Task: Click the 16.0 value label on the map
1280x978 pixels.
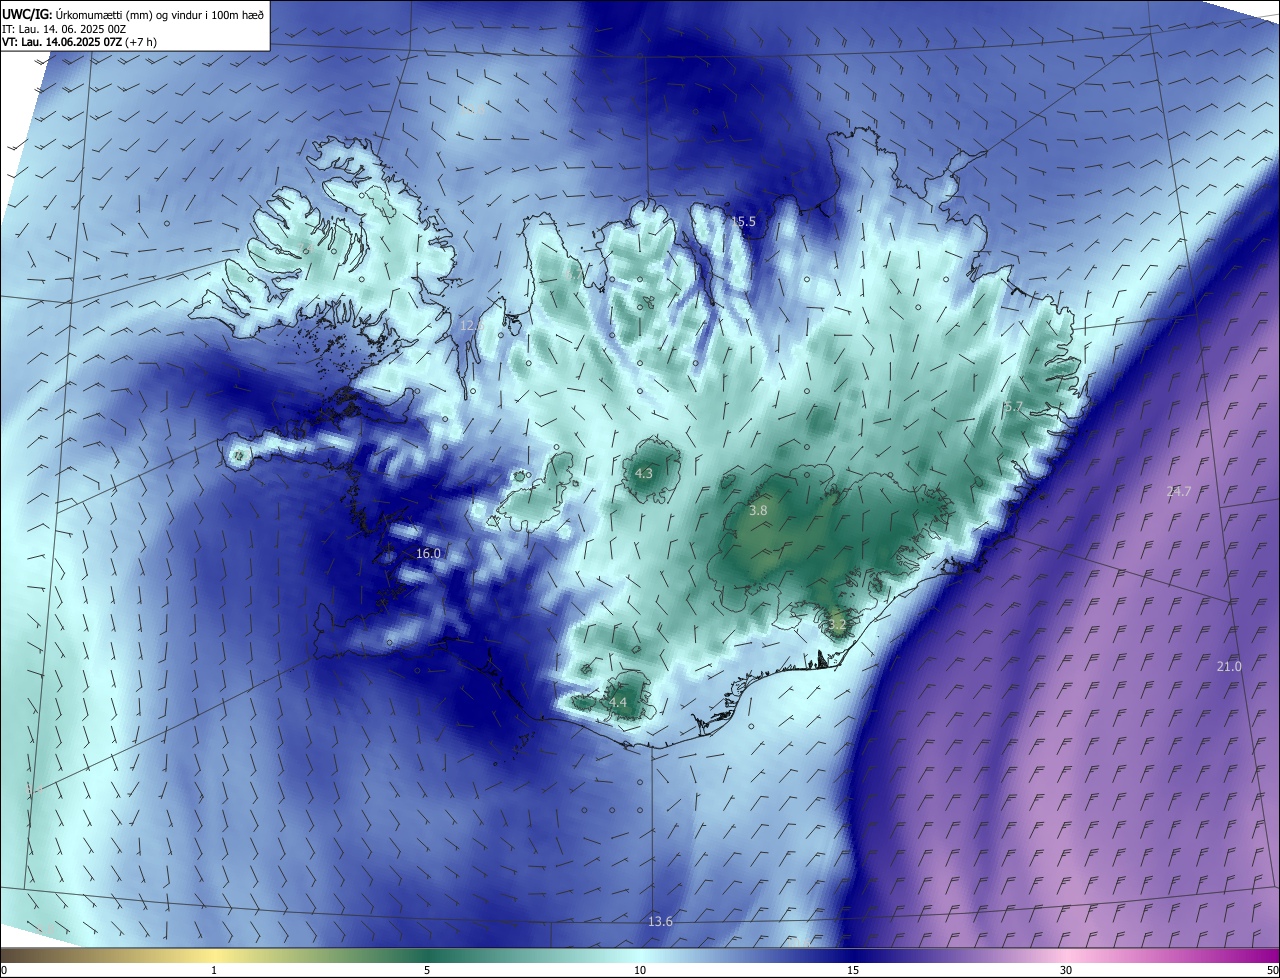Action: point(428,553)
